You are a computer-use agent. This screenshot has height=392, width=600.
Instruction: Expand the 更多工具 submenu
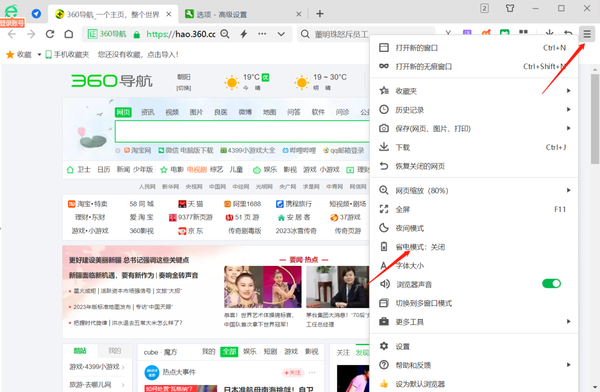474,322
